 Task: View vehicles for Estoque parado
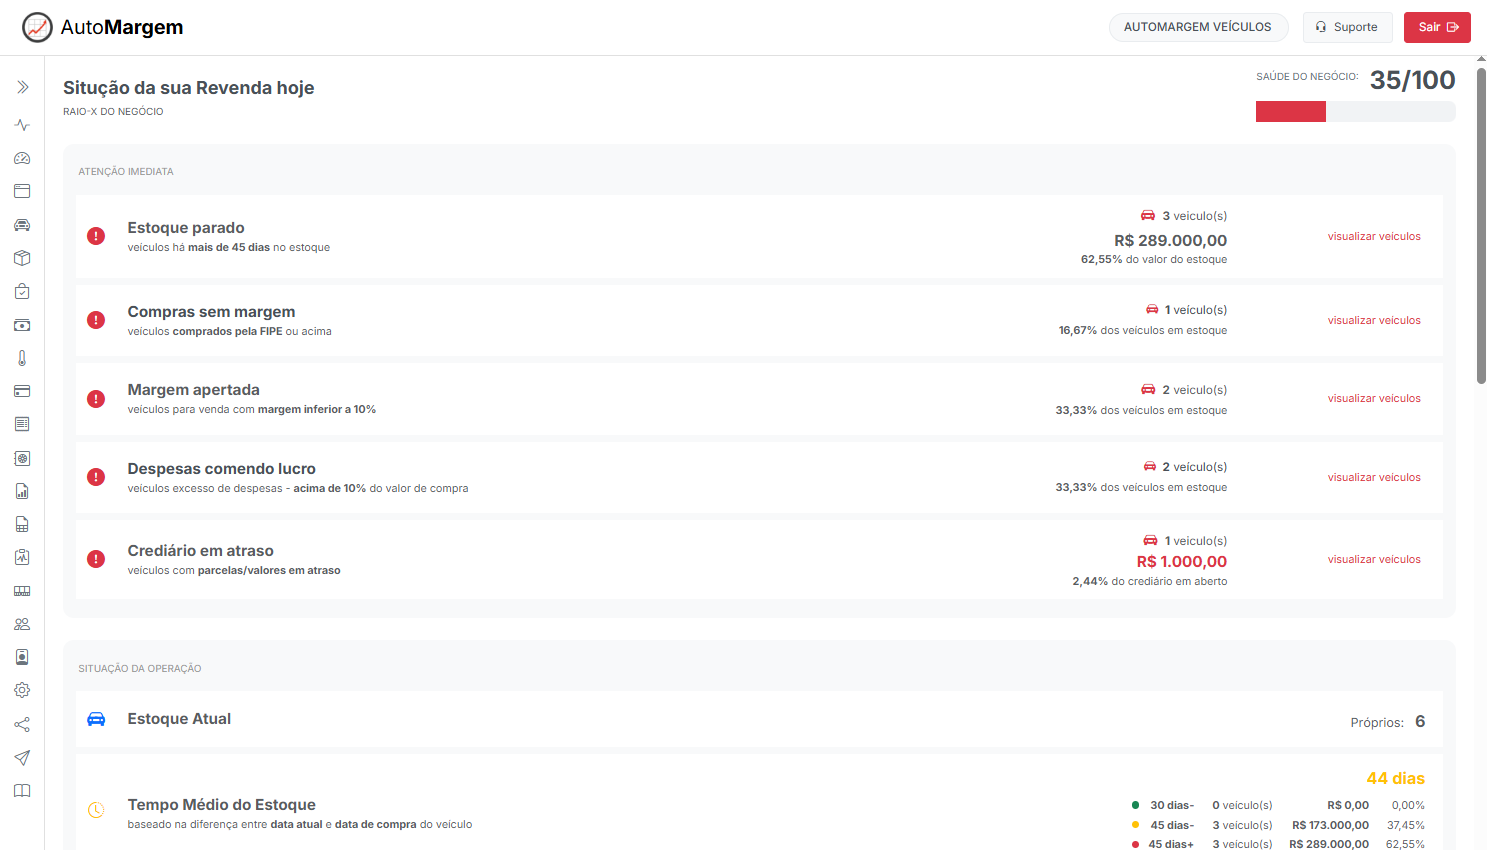pyautogui.click(x=1373, y=237)
